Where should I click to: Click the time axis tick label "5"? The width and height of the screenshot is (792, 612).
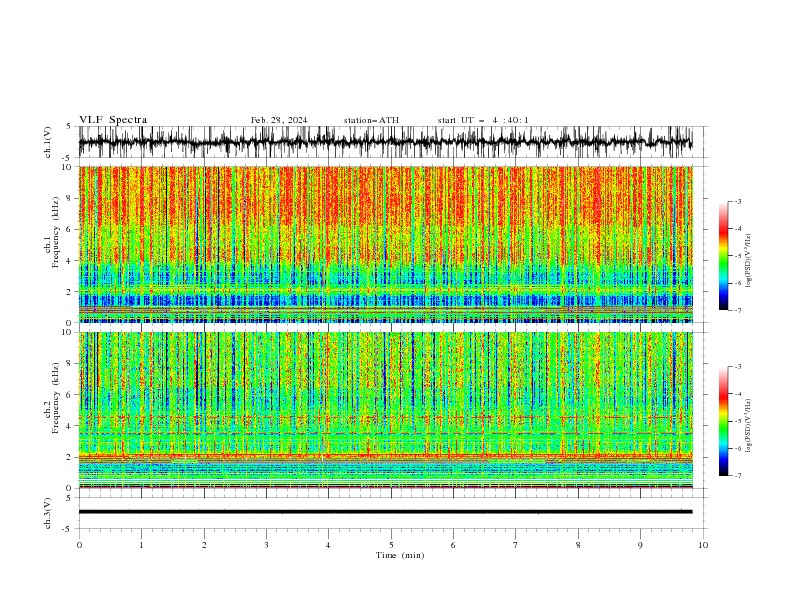(x=391, y=545)
